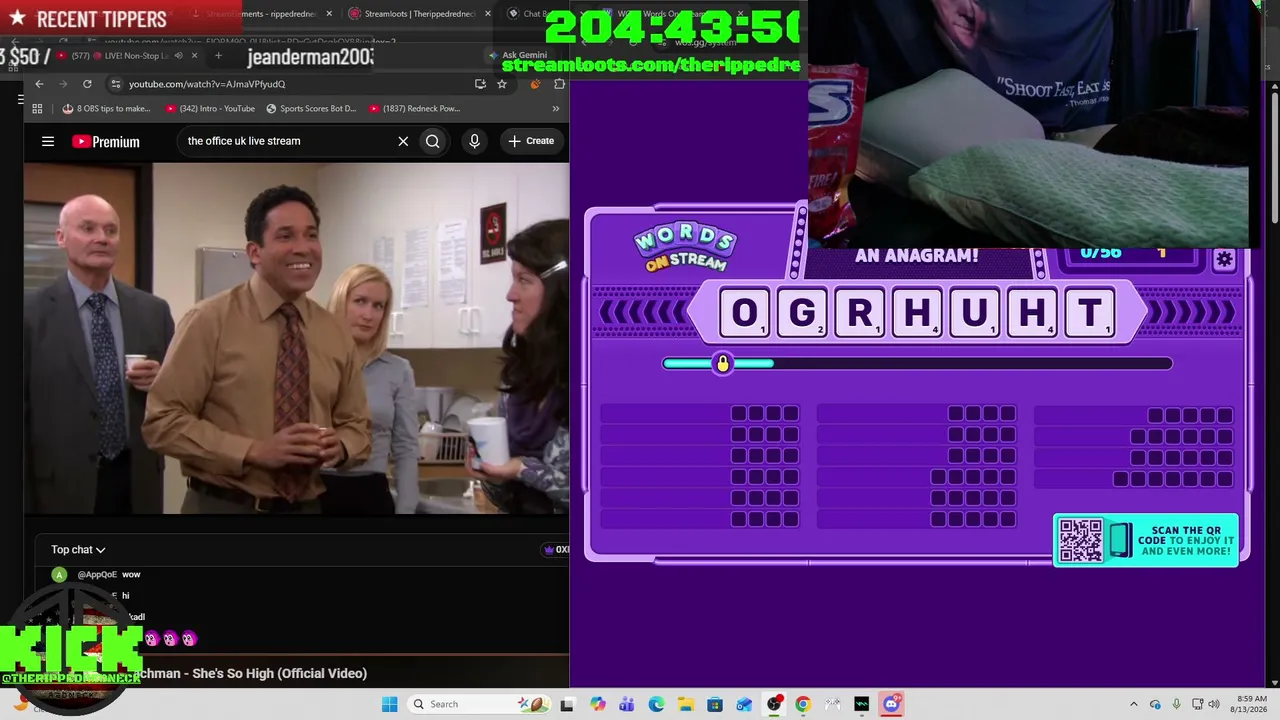Open the Windows Start menu
This screenshot has height=720, width=1280.
click(389, 704)
